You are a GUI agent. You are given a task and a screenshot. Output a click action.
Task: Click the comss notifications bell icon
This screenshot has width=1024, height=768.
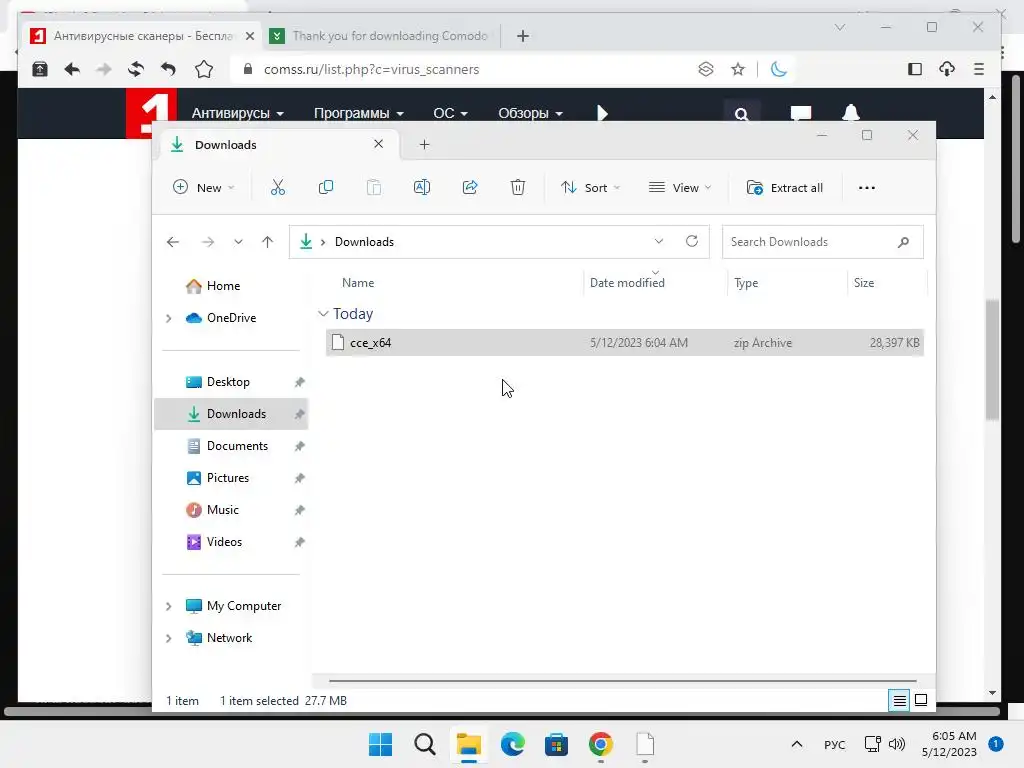point(851,113)
